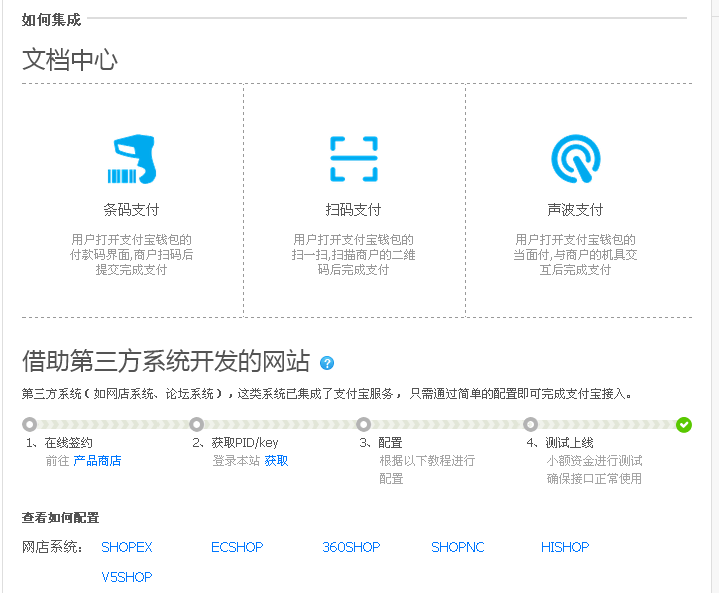719x593 pixels.
Task: Click the 扫码支付 description text
Action: pyautogui.click(x=354, y=255)
